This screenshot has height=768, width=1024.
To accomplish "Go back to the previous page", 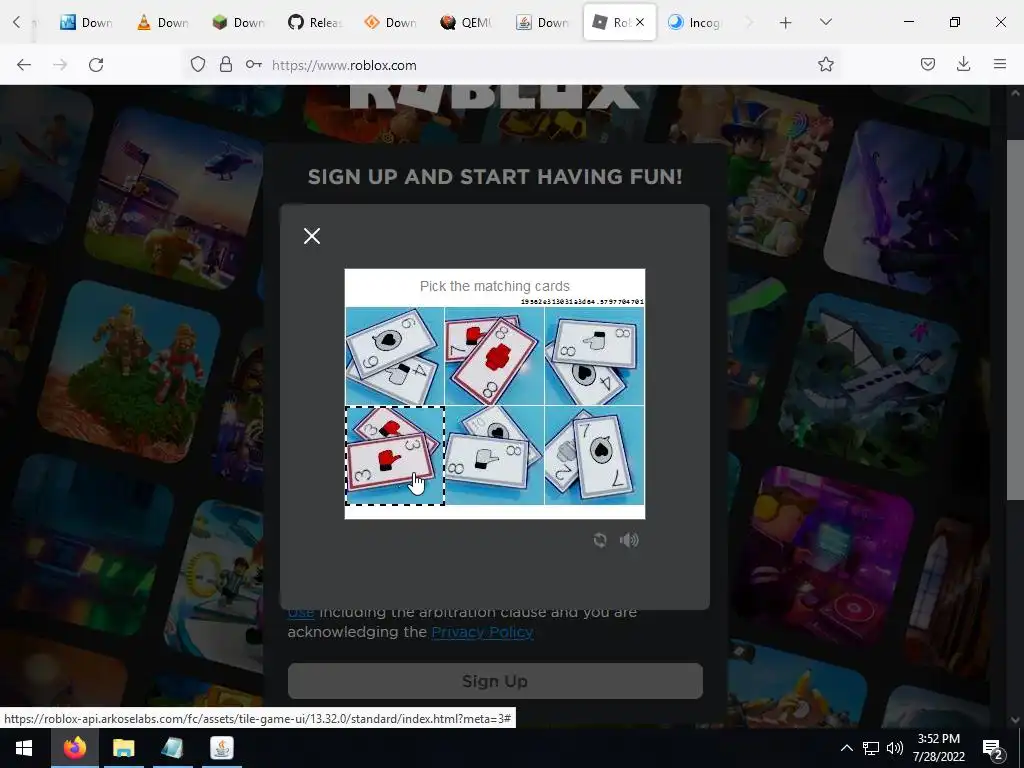I will pyautogui.click(x=24, y=65).
